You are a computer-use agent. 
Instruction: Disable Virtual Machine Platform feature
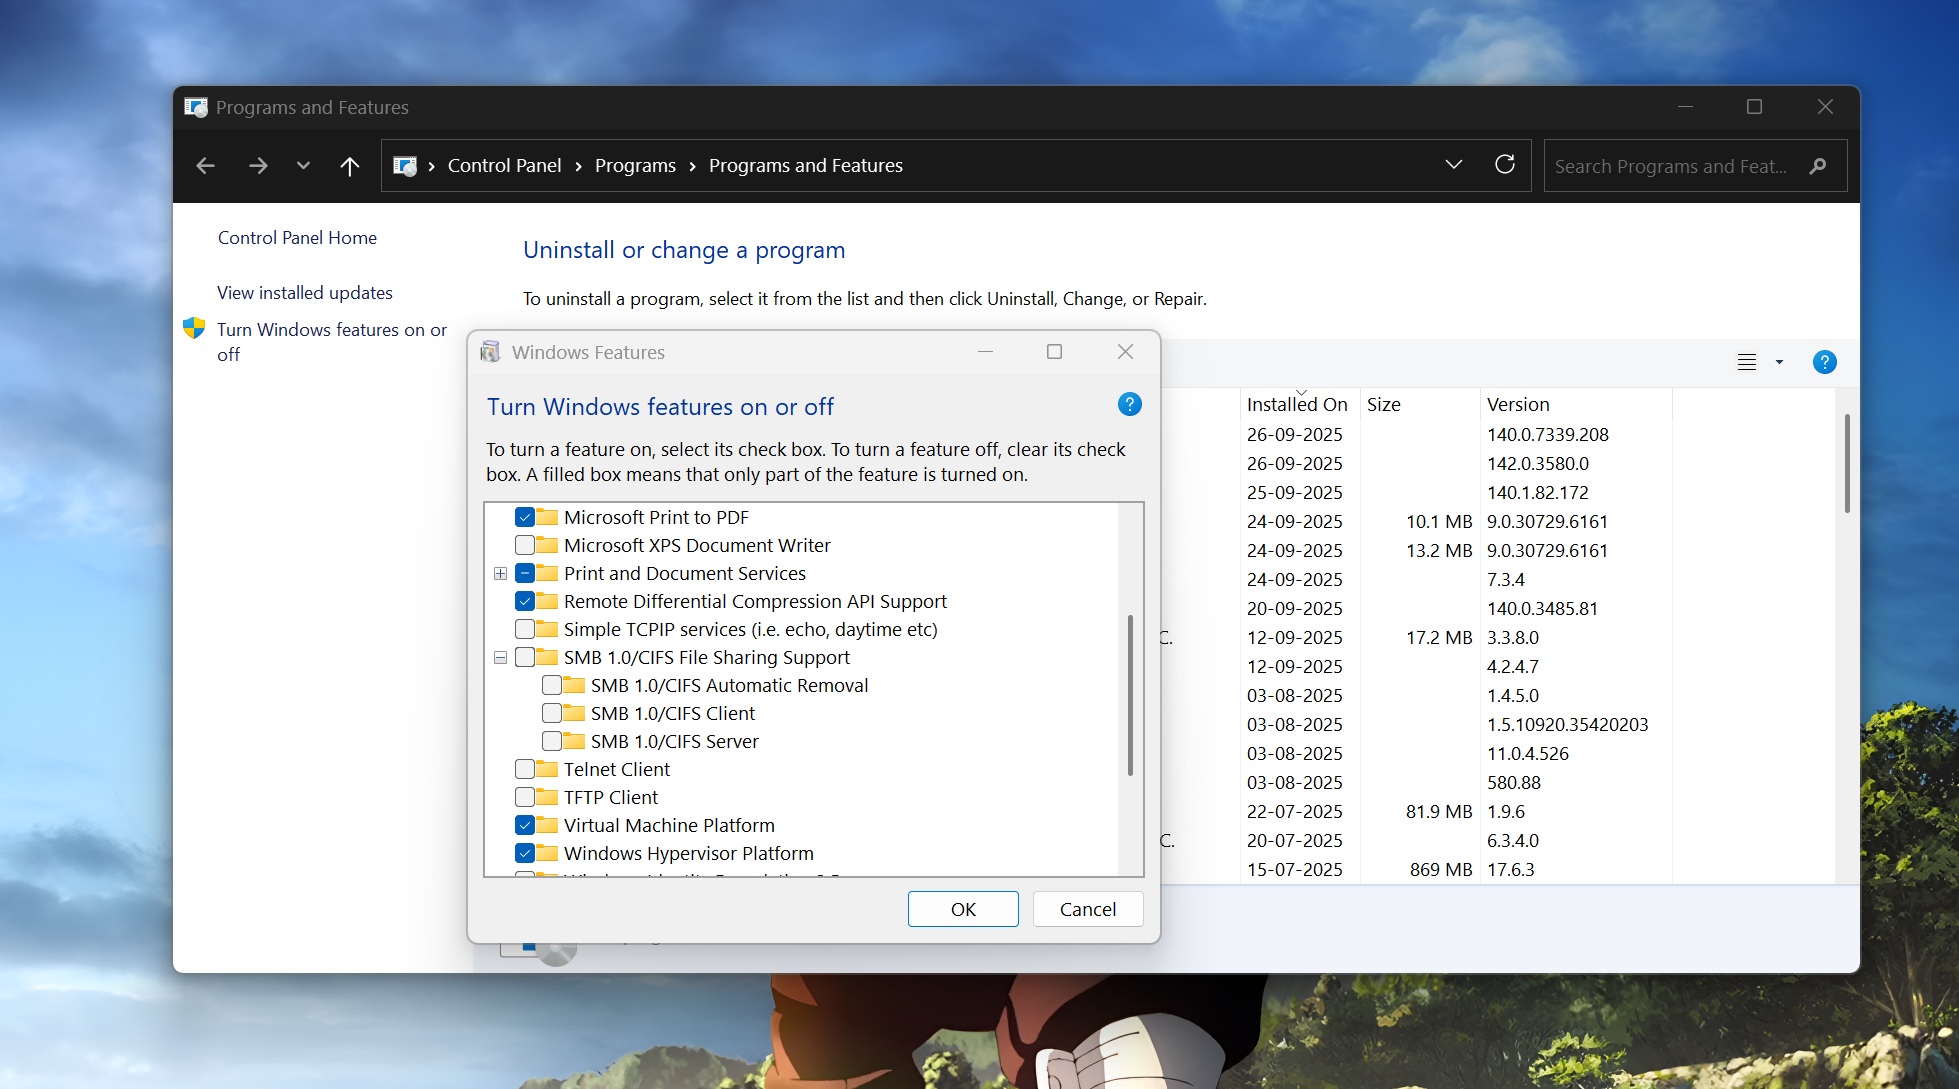pyautogui.click(x=525, y=825)
